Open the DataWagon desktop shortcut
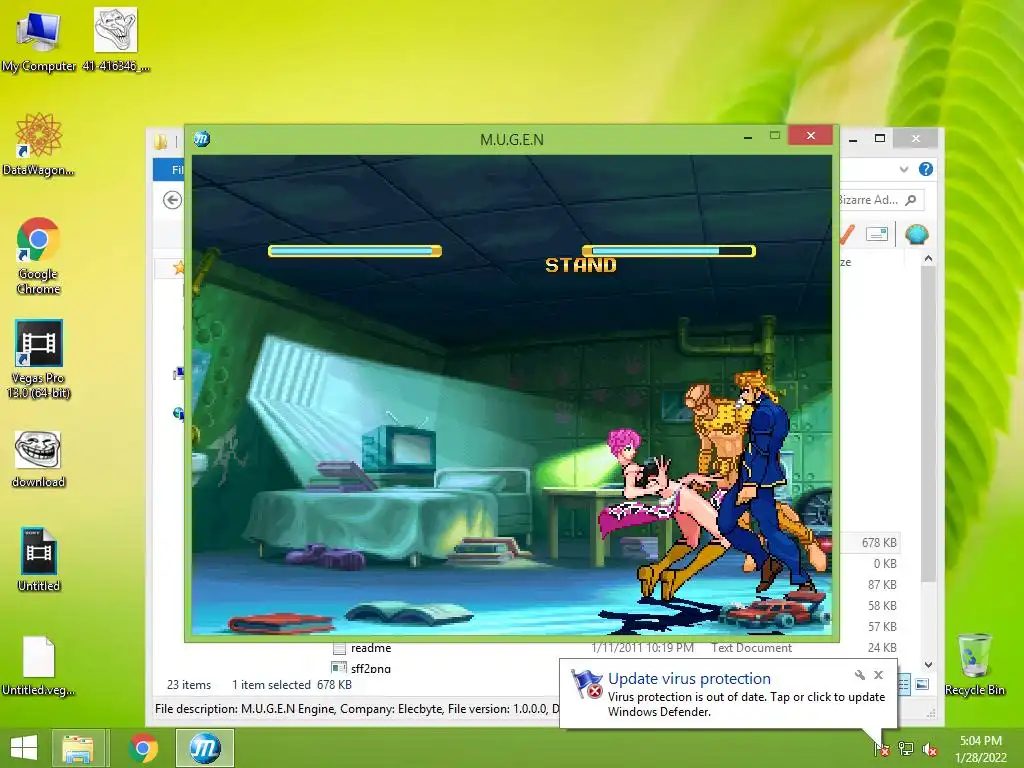 pyautogui.click(x=38, y=144)
